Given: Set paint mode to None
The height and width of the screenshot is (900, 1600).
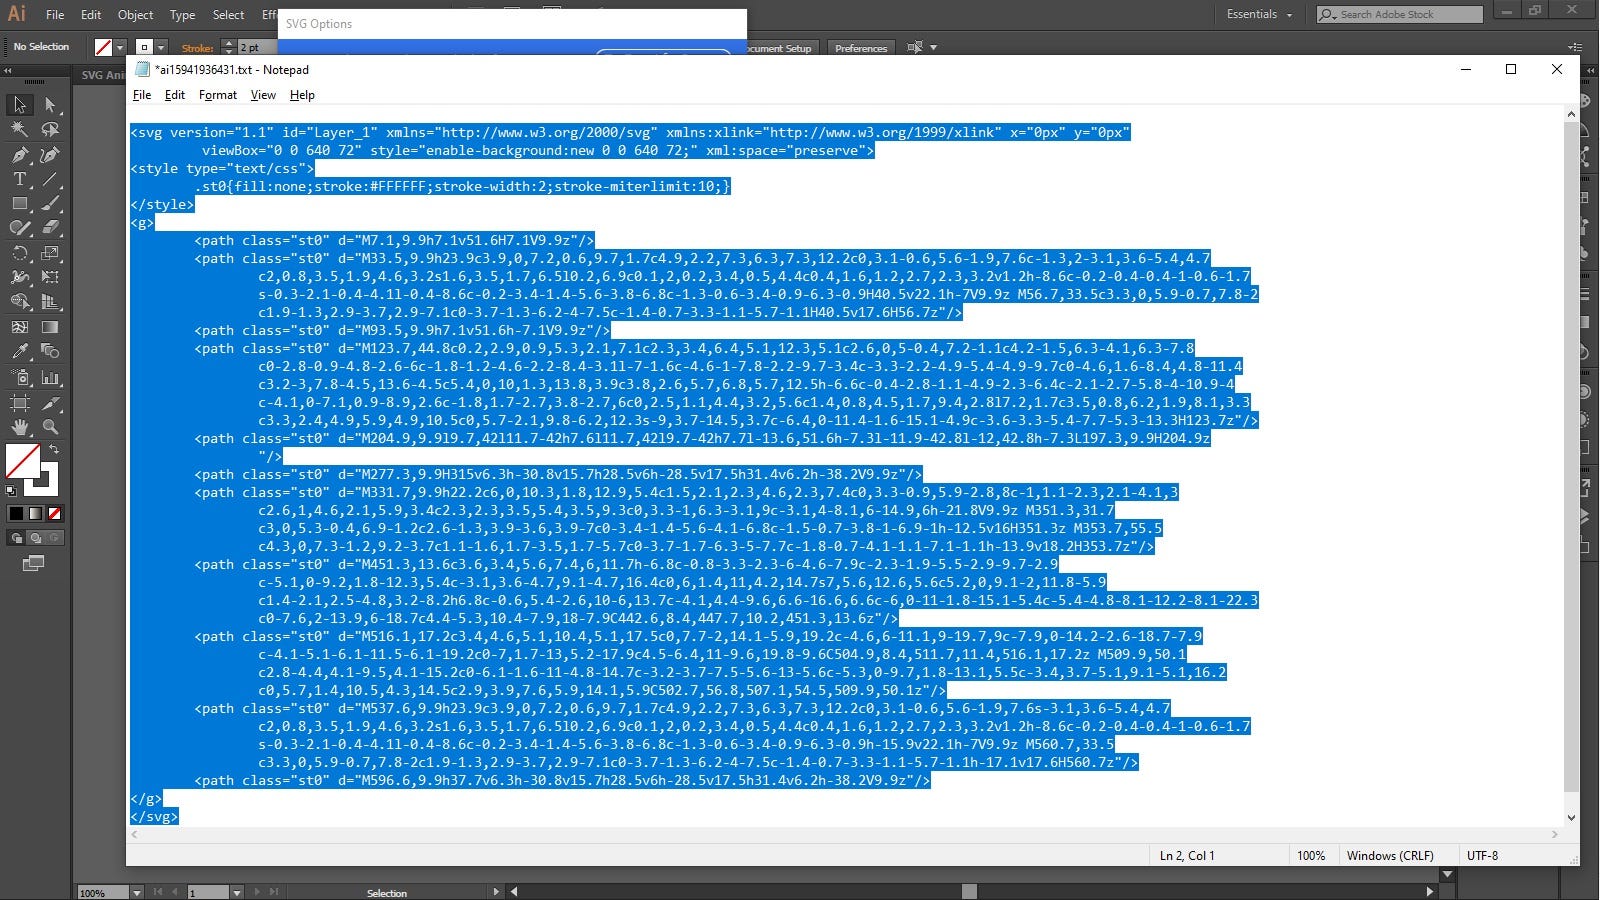Looking at the screenshot, I should 55,514.
